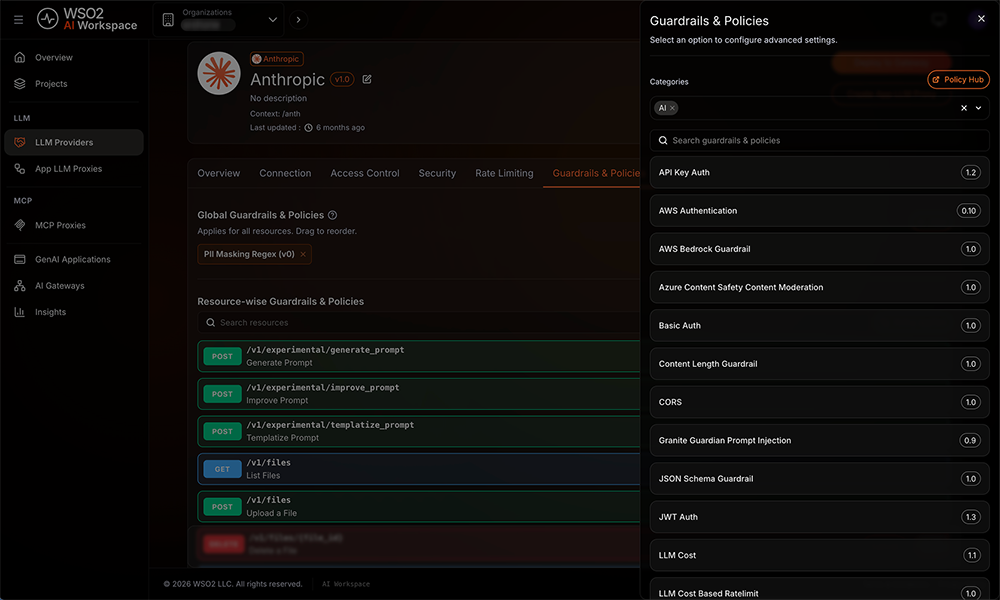The width and height of the screenshot is (1000, 600).
Task: Open AI Gateways in sidebar
Action: tap(73, 286)
